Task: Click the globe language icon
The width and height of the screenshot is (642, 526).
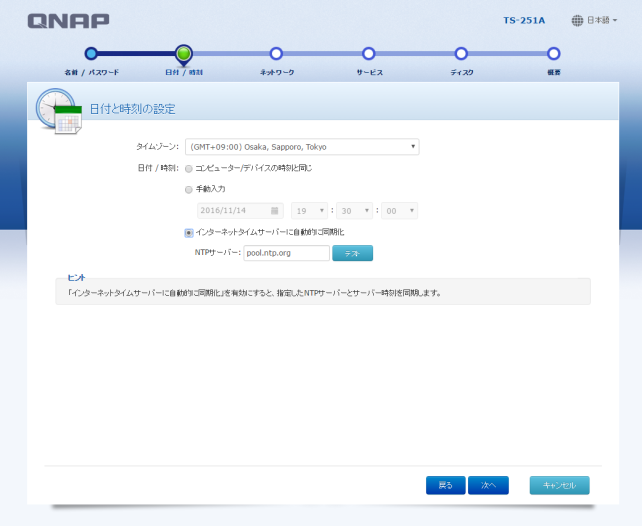Action: coord(577,20)
